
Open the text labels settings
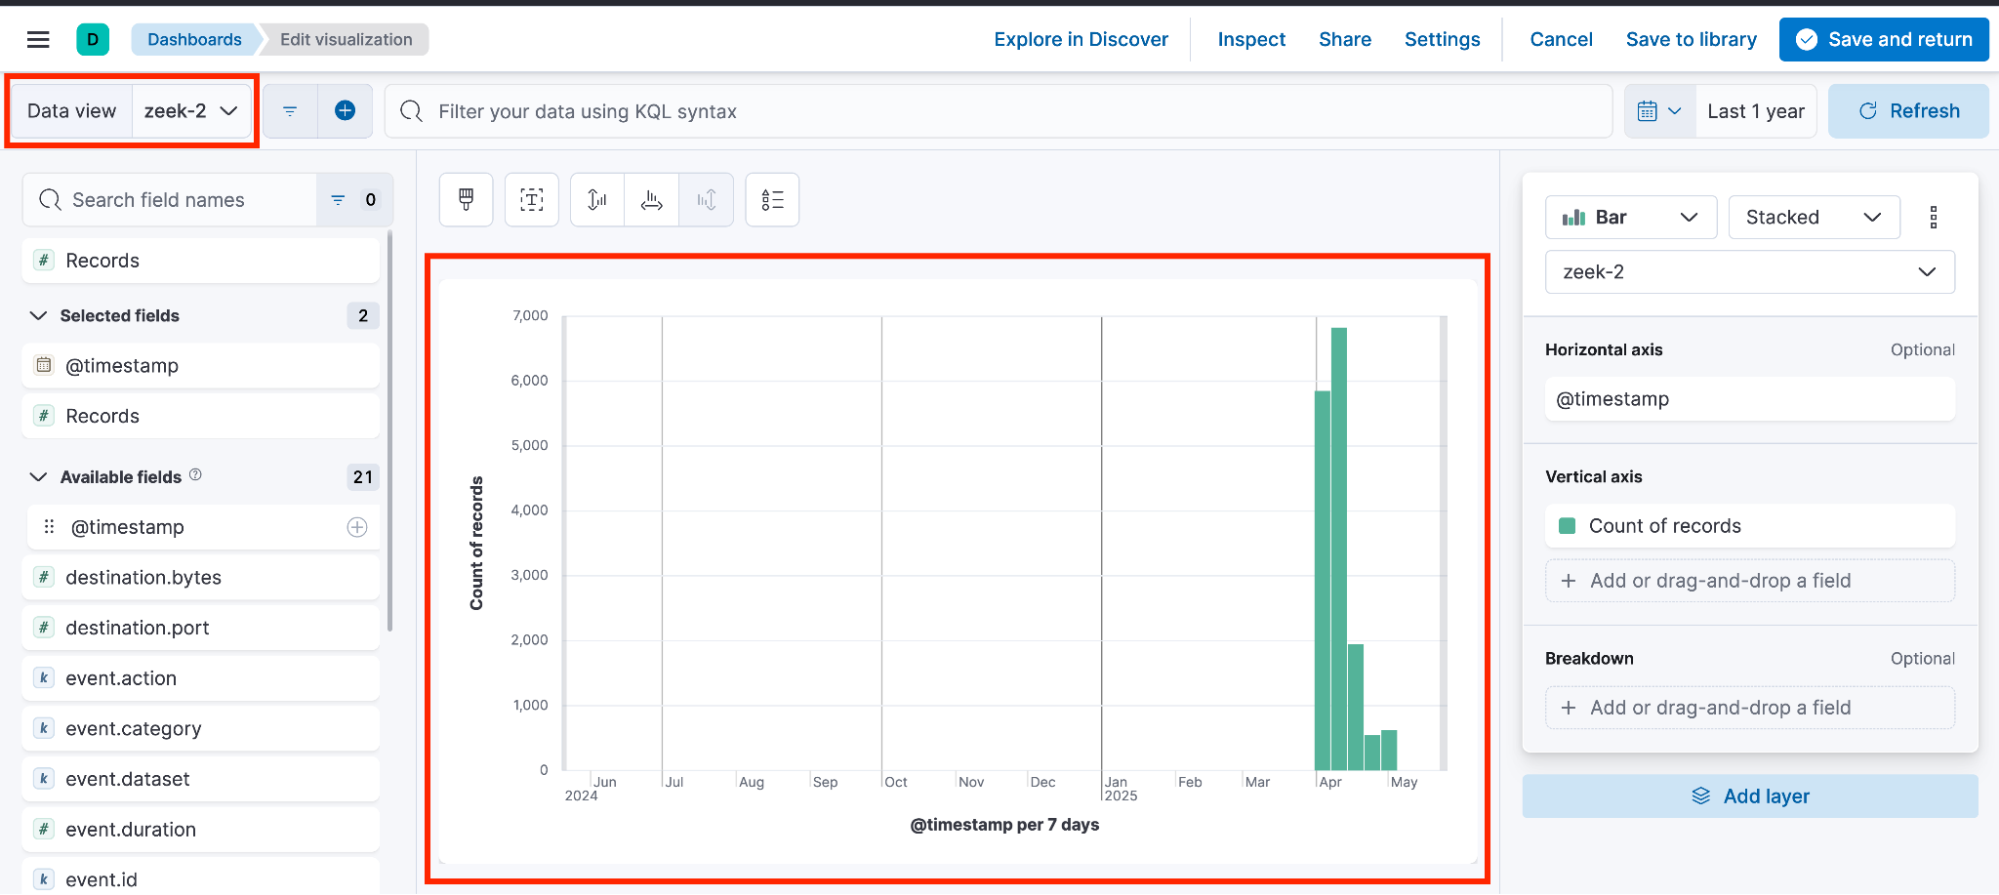pyautogui.click(x=532, y=200)
